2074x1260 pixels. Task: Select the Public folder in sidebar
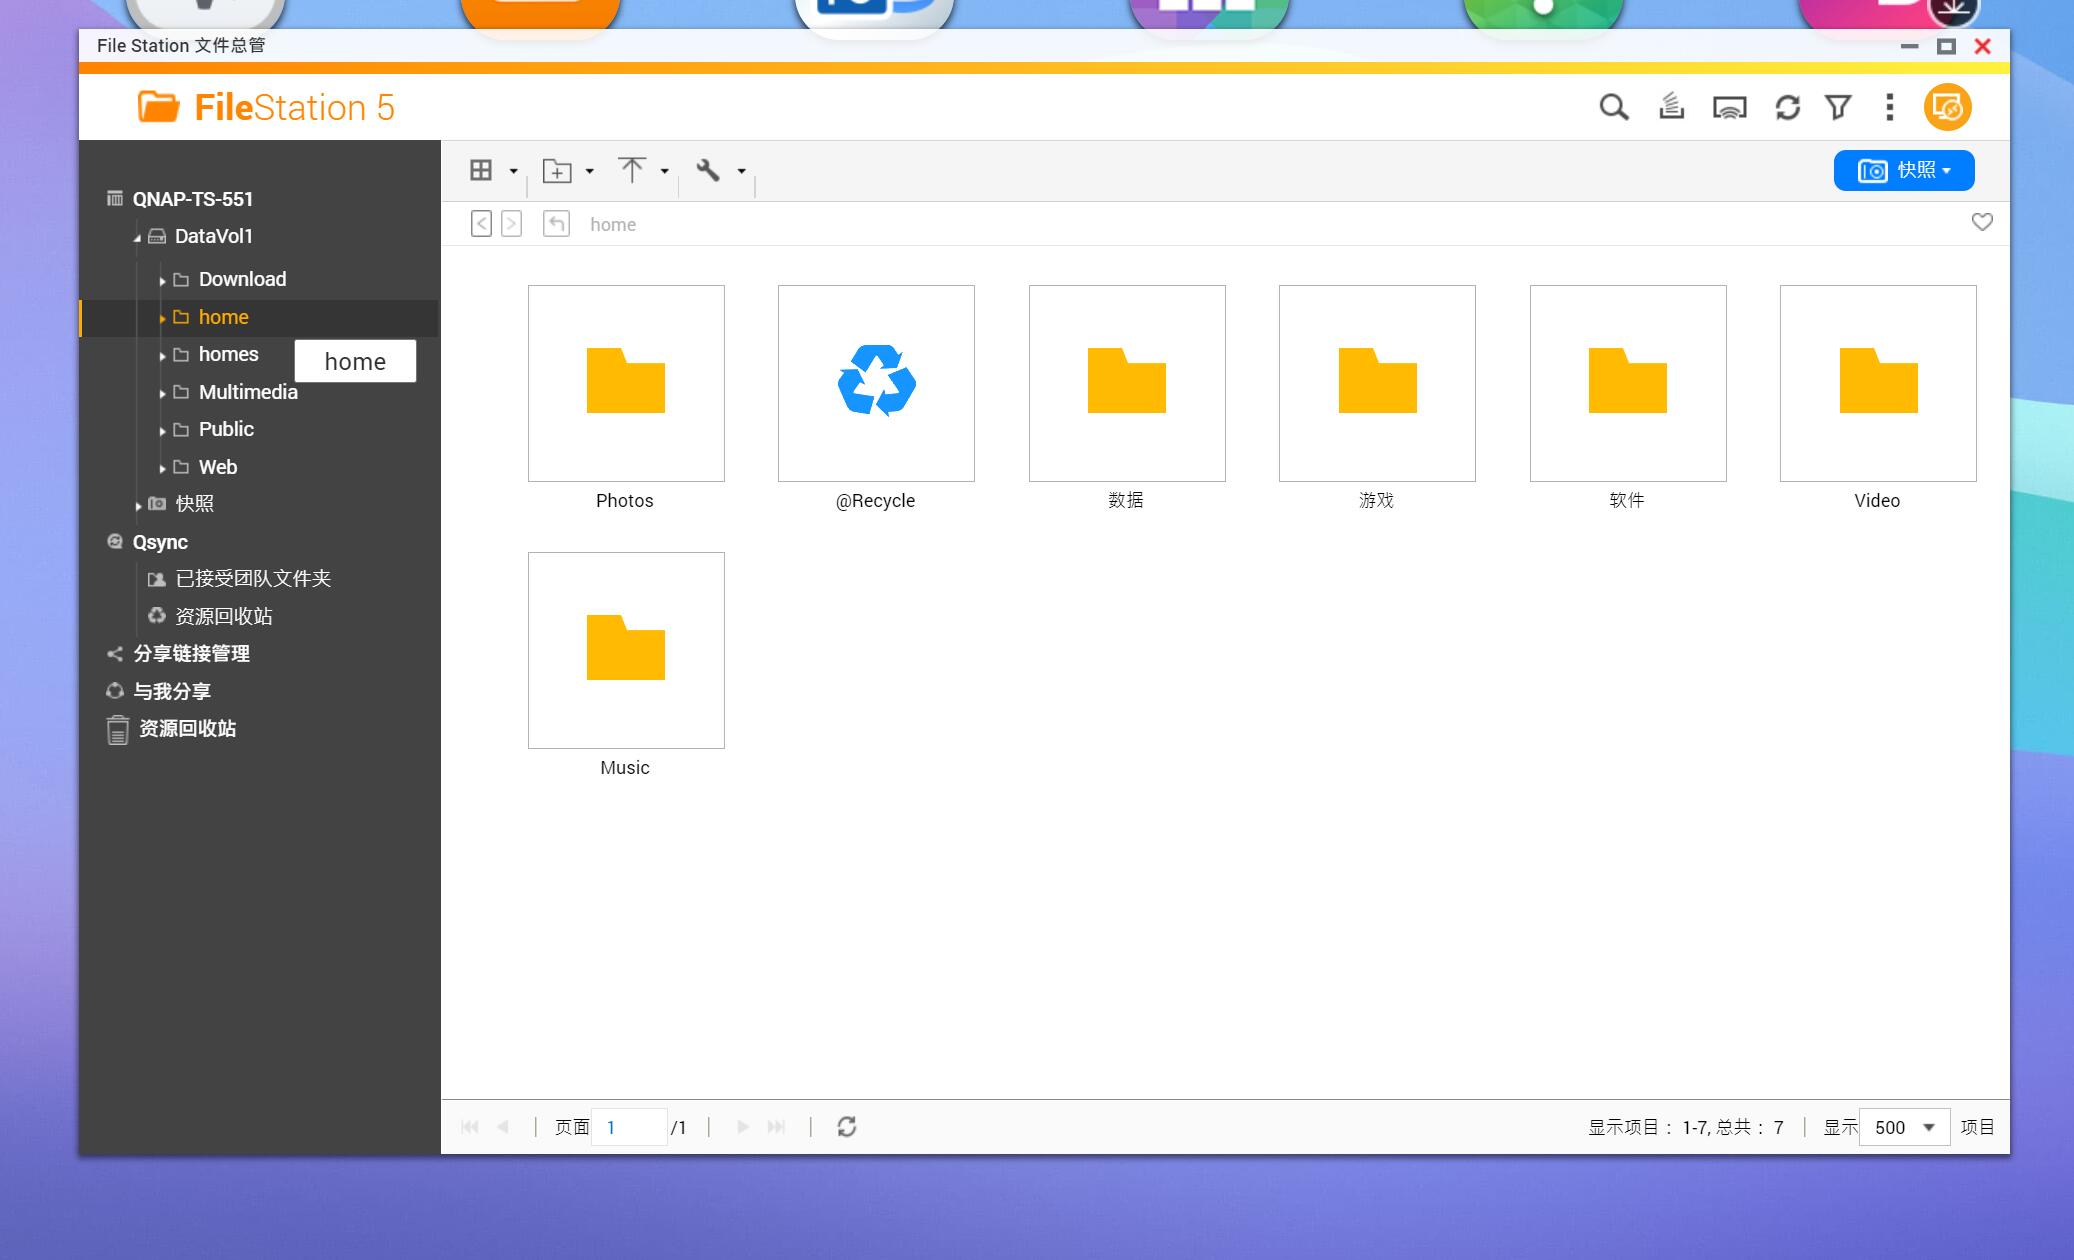point(226,429)
